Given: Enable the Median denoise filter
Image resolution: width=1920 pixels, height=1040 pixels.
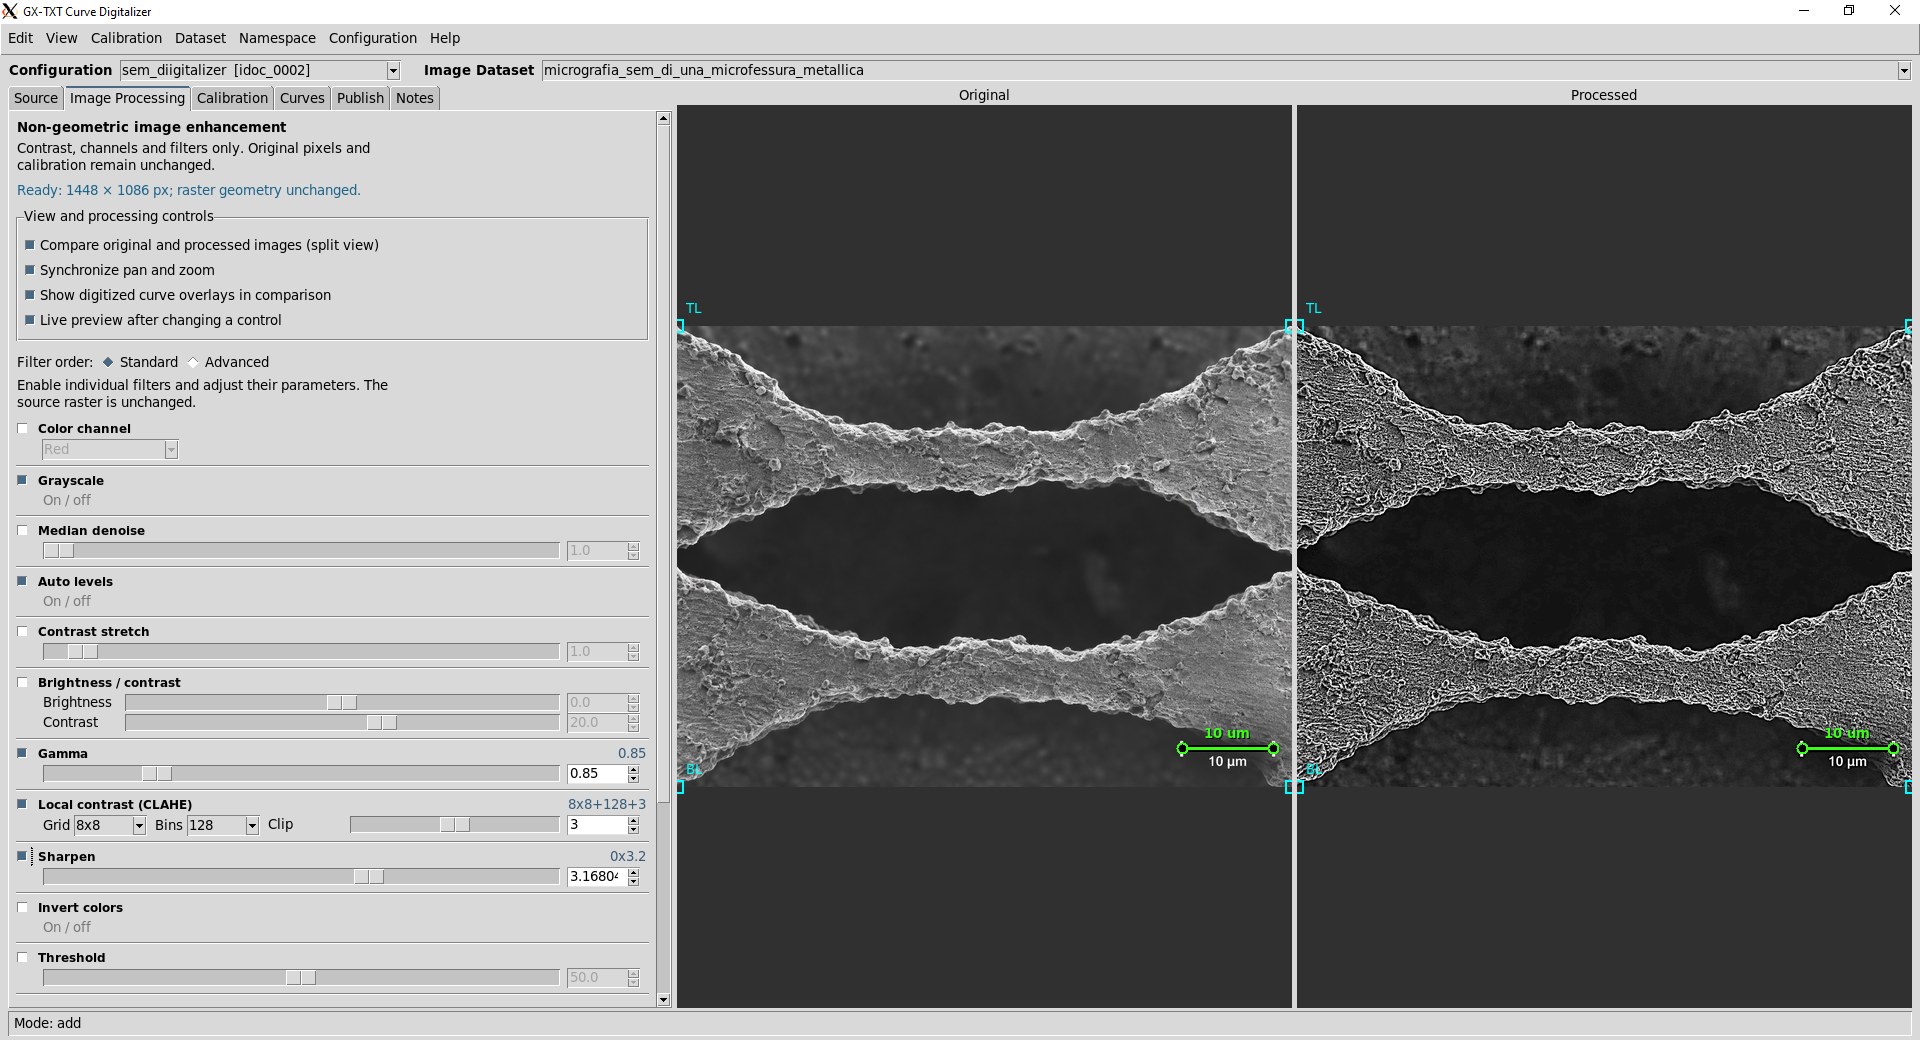Looking at the screenshot, I should point(23,530).
